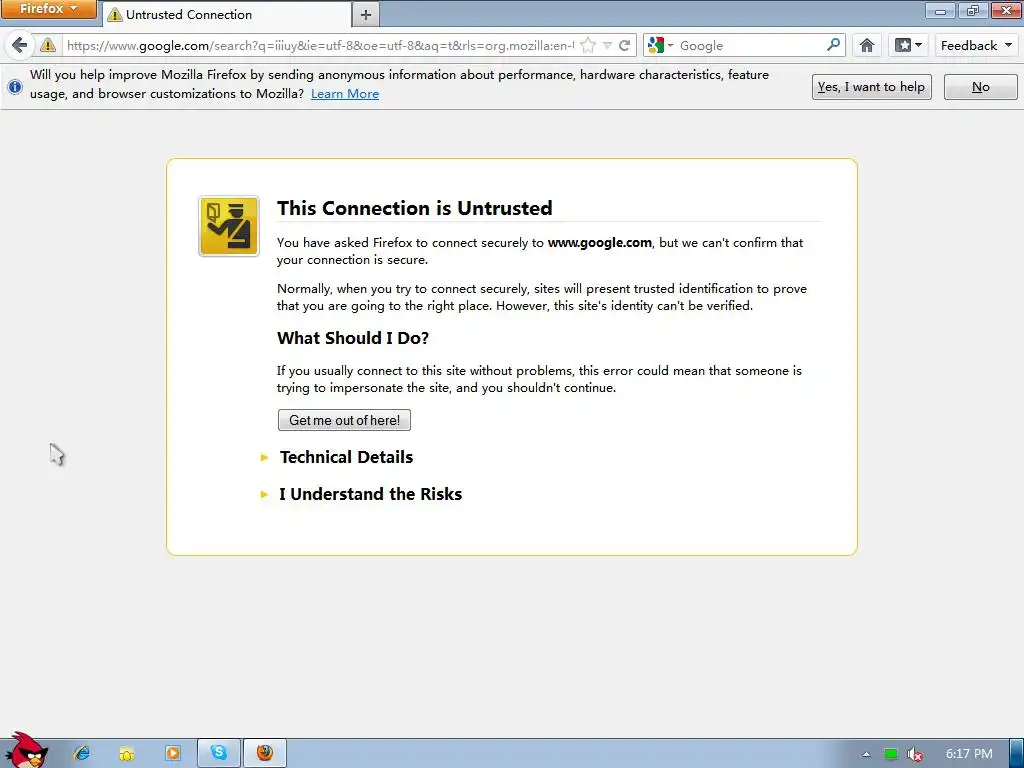Open the bookmarks menu button
Viewport: 1024px width, 768px height.
click(x=908, y=45)
